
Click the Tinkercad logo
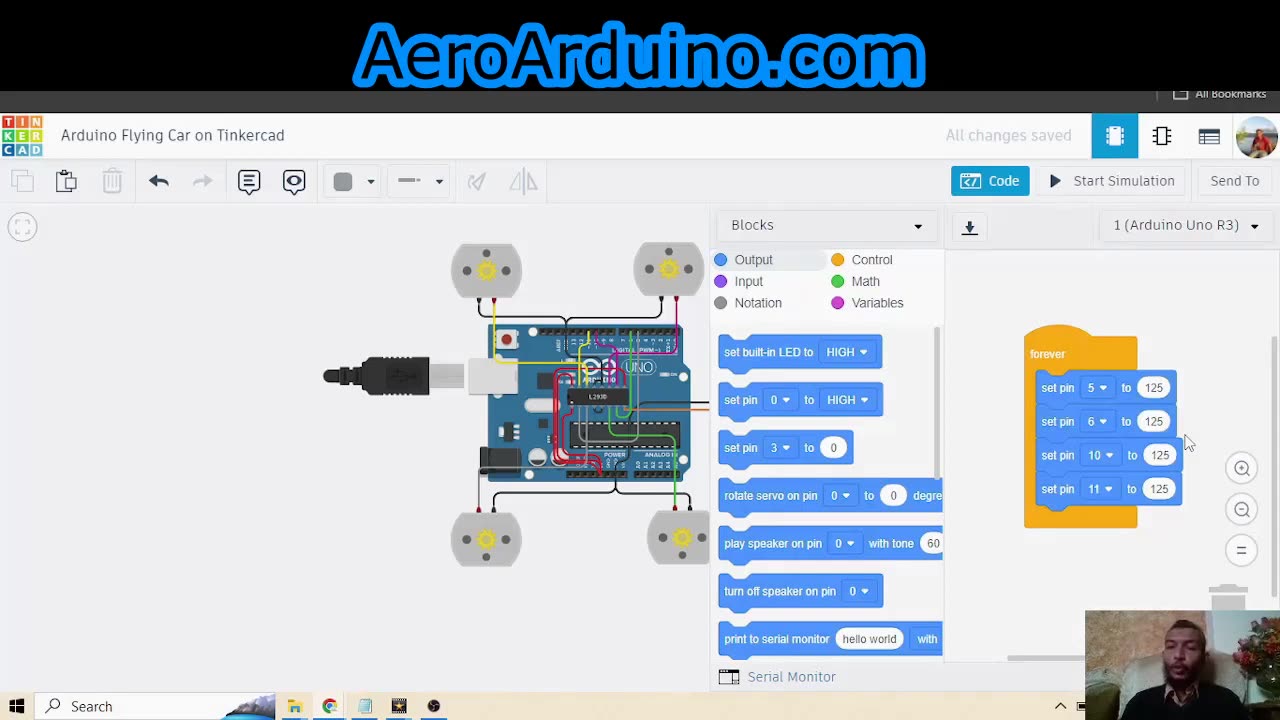(22, 136)
